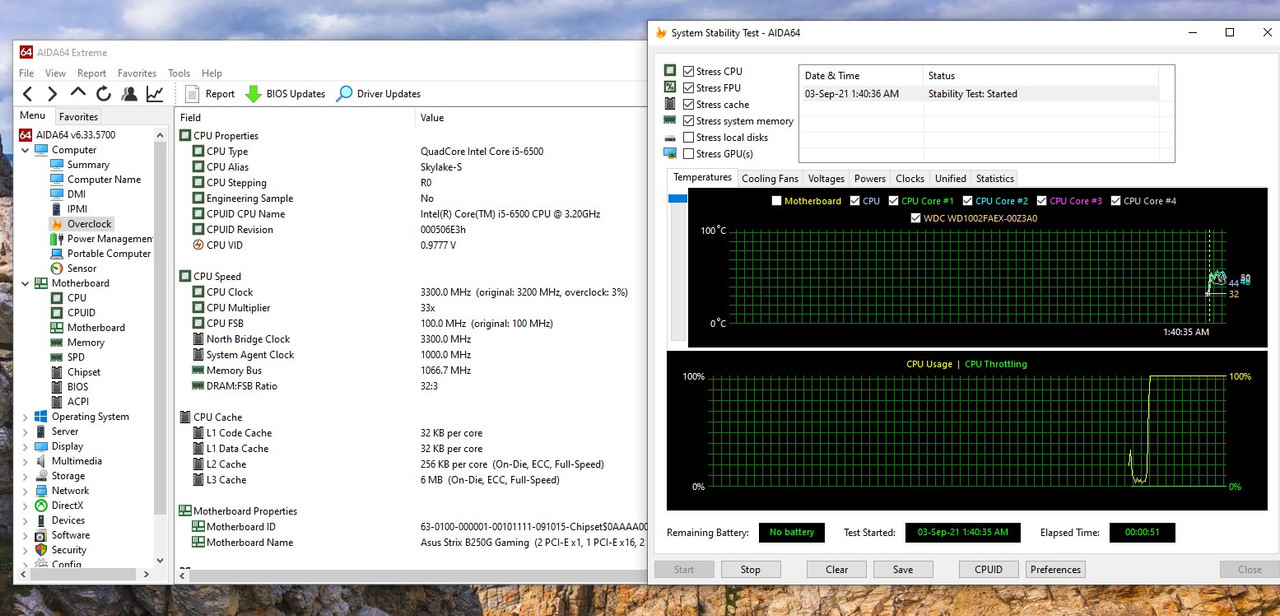
Task: Select the Stability Test: Started log row
Action: (979, 94)
